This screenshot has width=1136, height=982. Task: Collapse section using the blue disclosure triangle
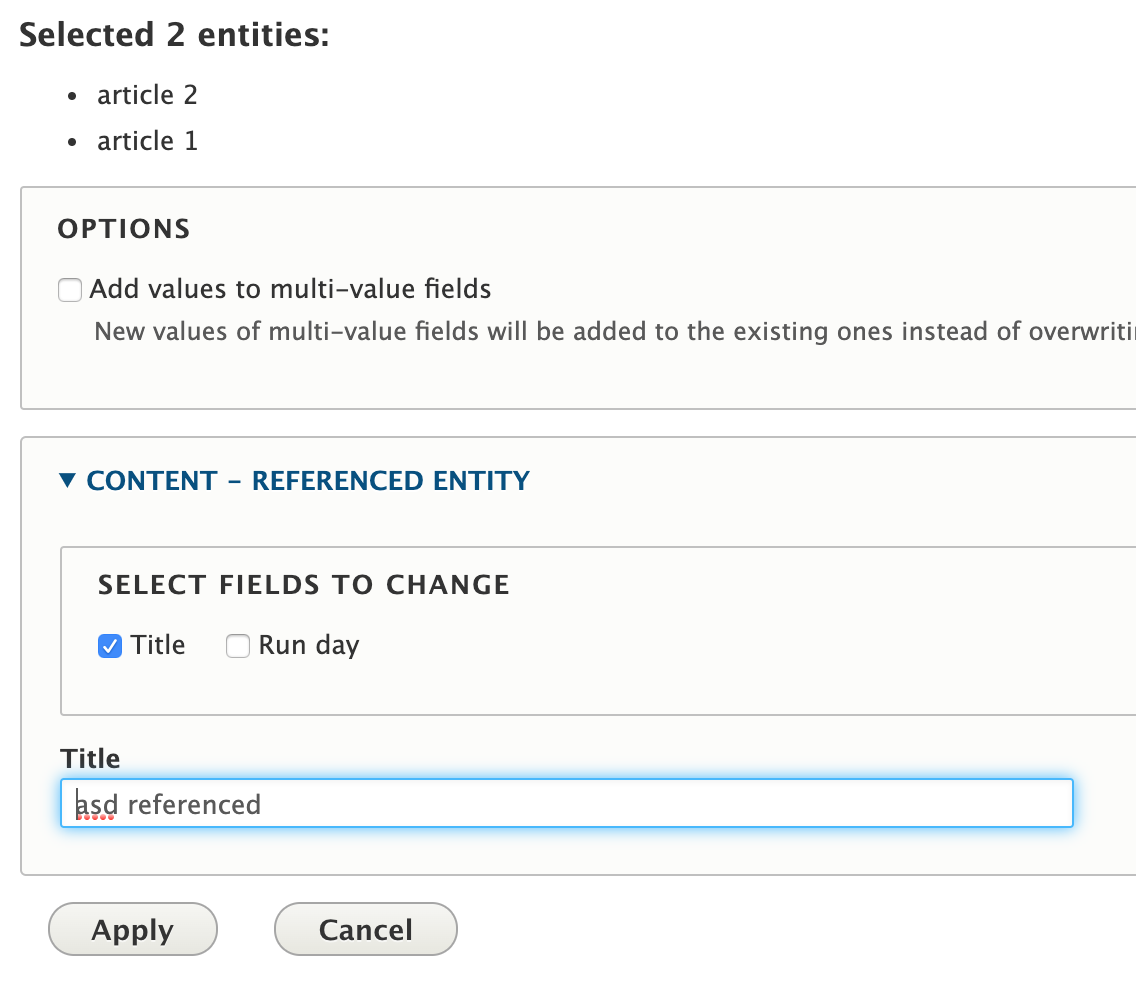tap(67, 481)
